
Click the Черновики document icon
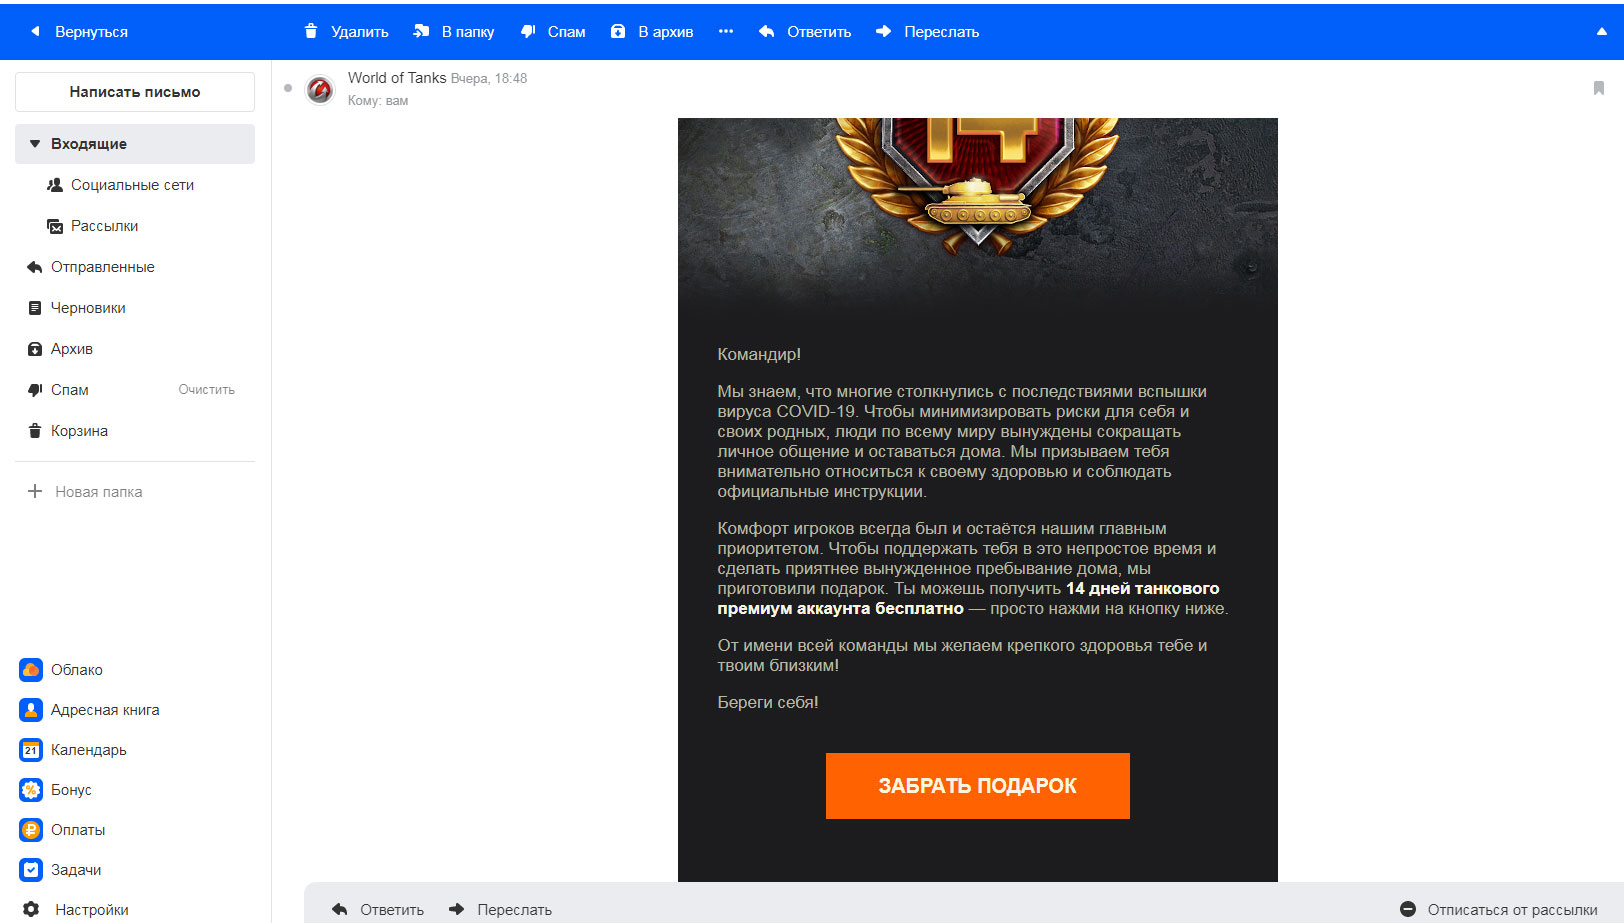pyautogui.click(x=35, y=308)
